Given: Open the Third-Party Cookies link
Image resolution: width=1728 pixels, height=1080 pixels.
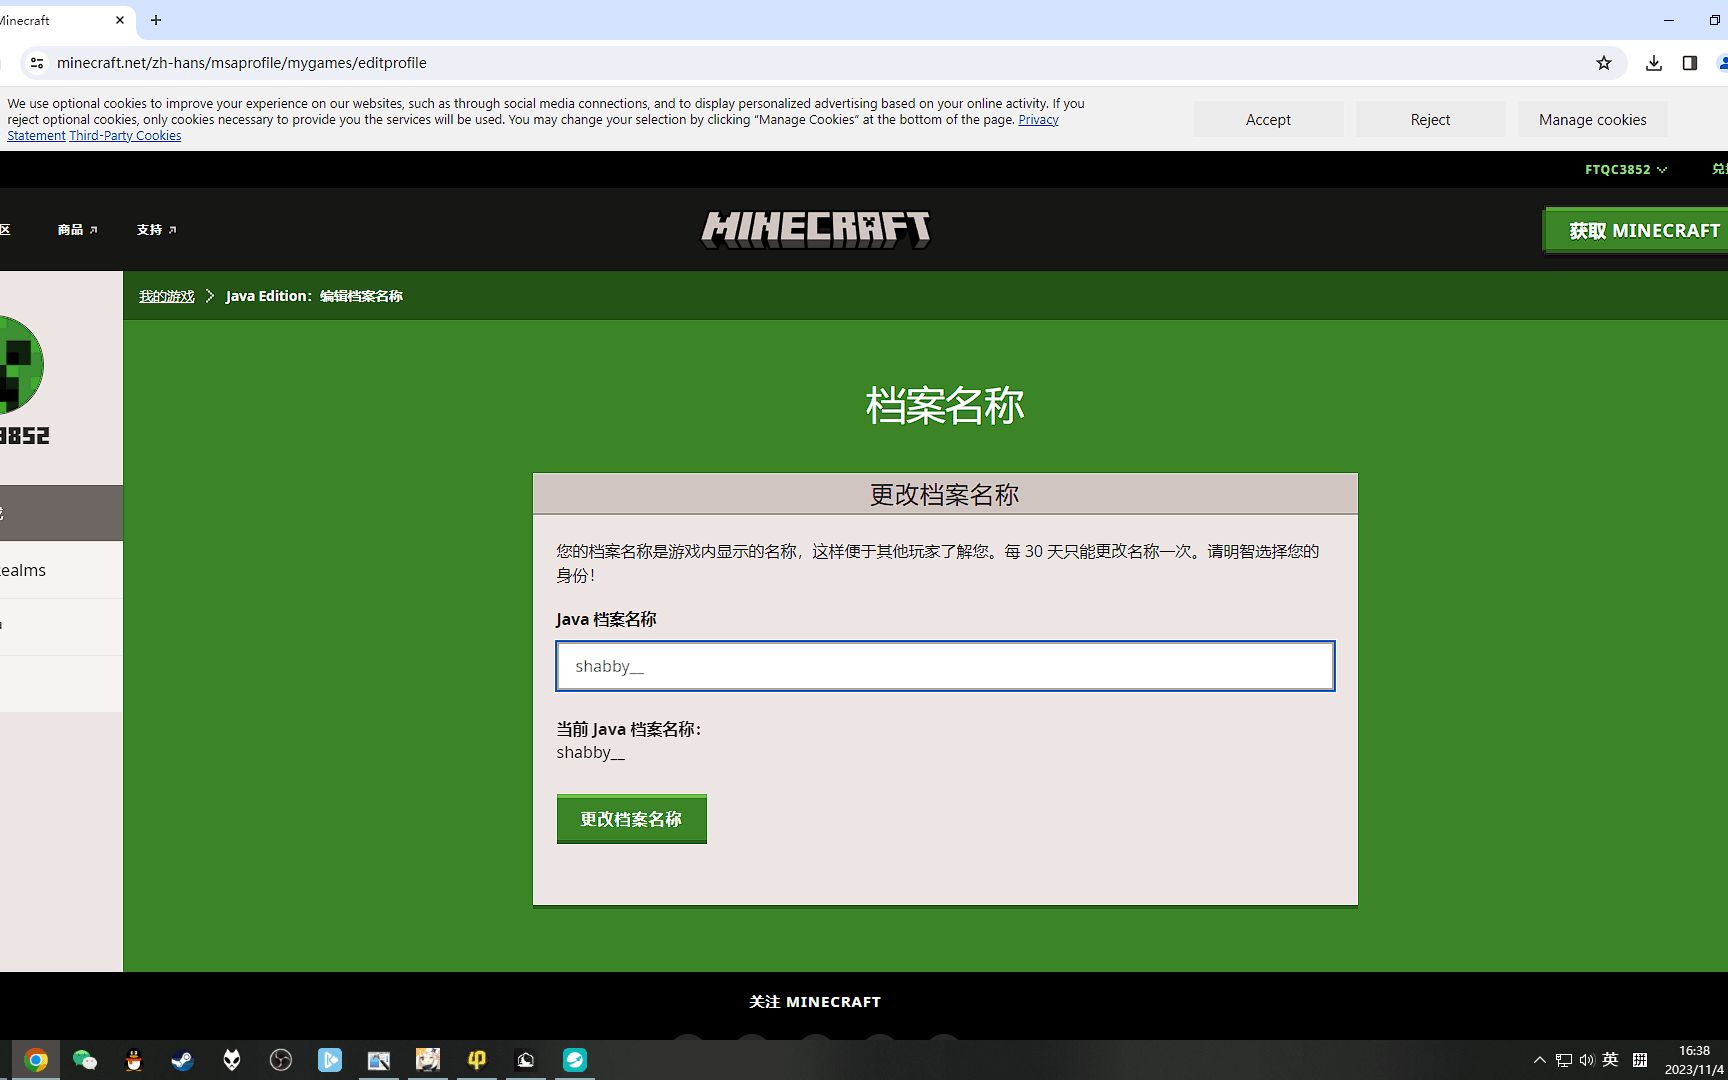Looking at the screenshot, I should point(125,136).
